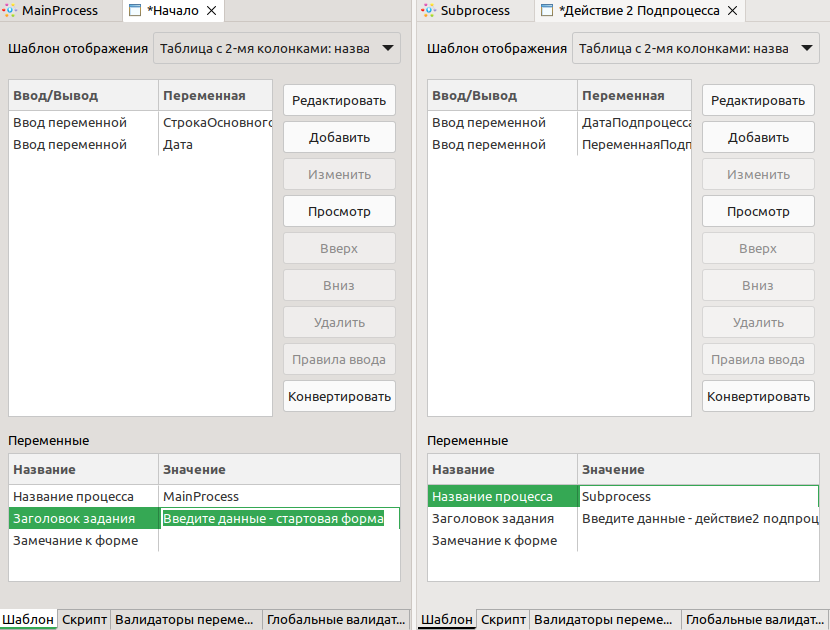Click left Редактировать button
Image resolution: width=830 pixels, height=630 pixels.
tap(339, 100)
